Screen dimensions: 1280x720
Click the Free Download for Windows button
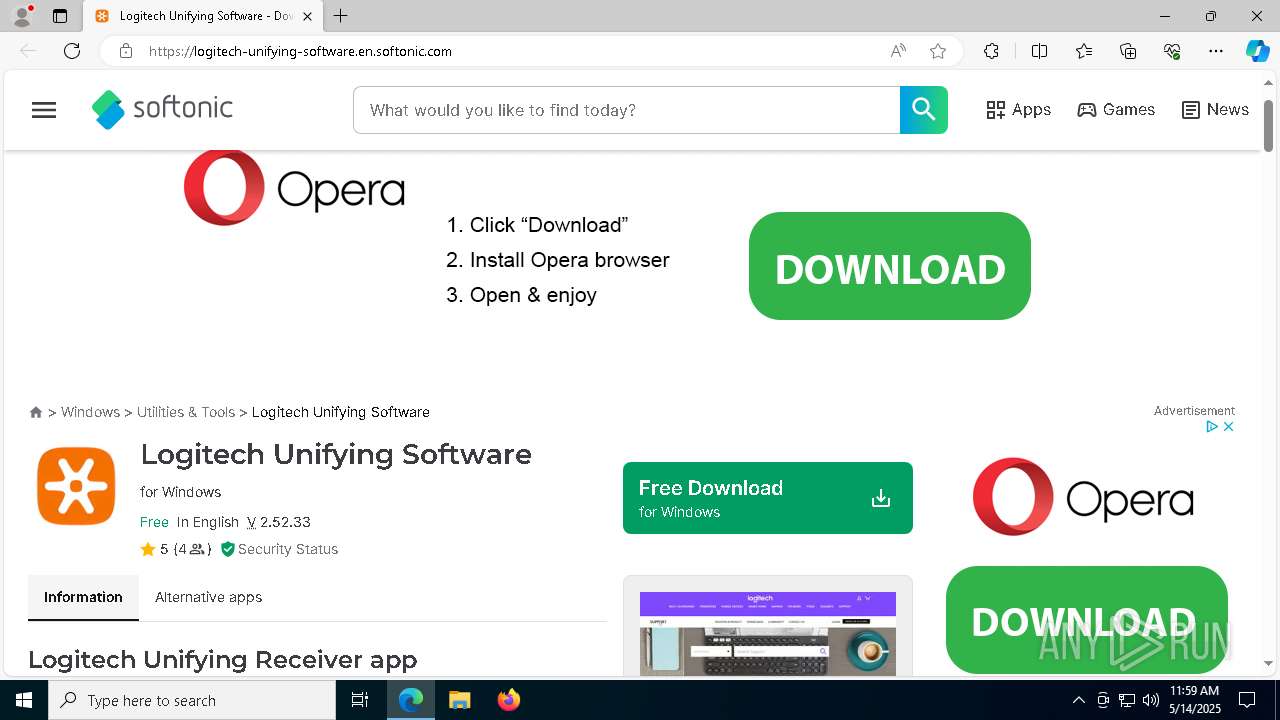(768, 498)
